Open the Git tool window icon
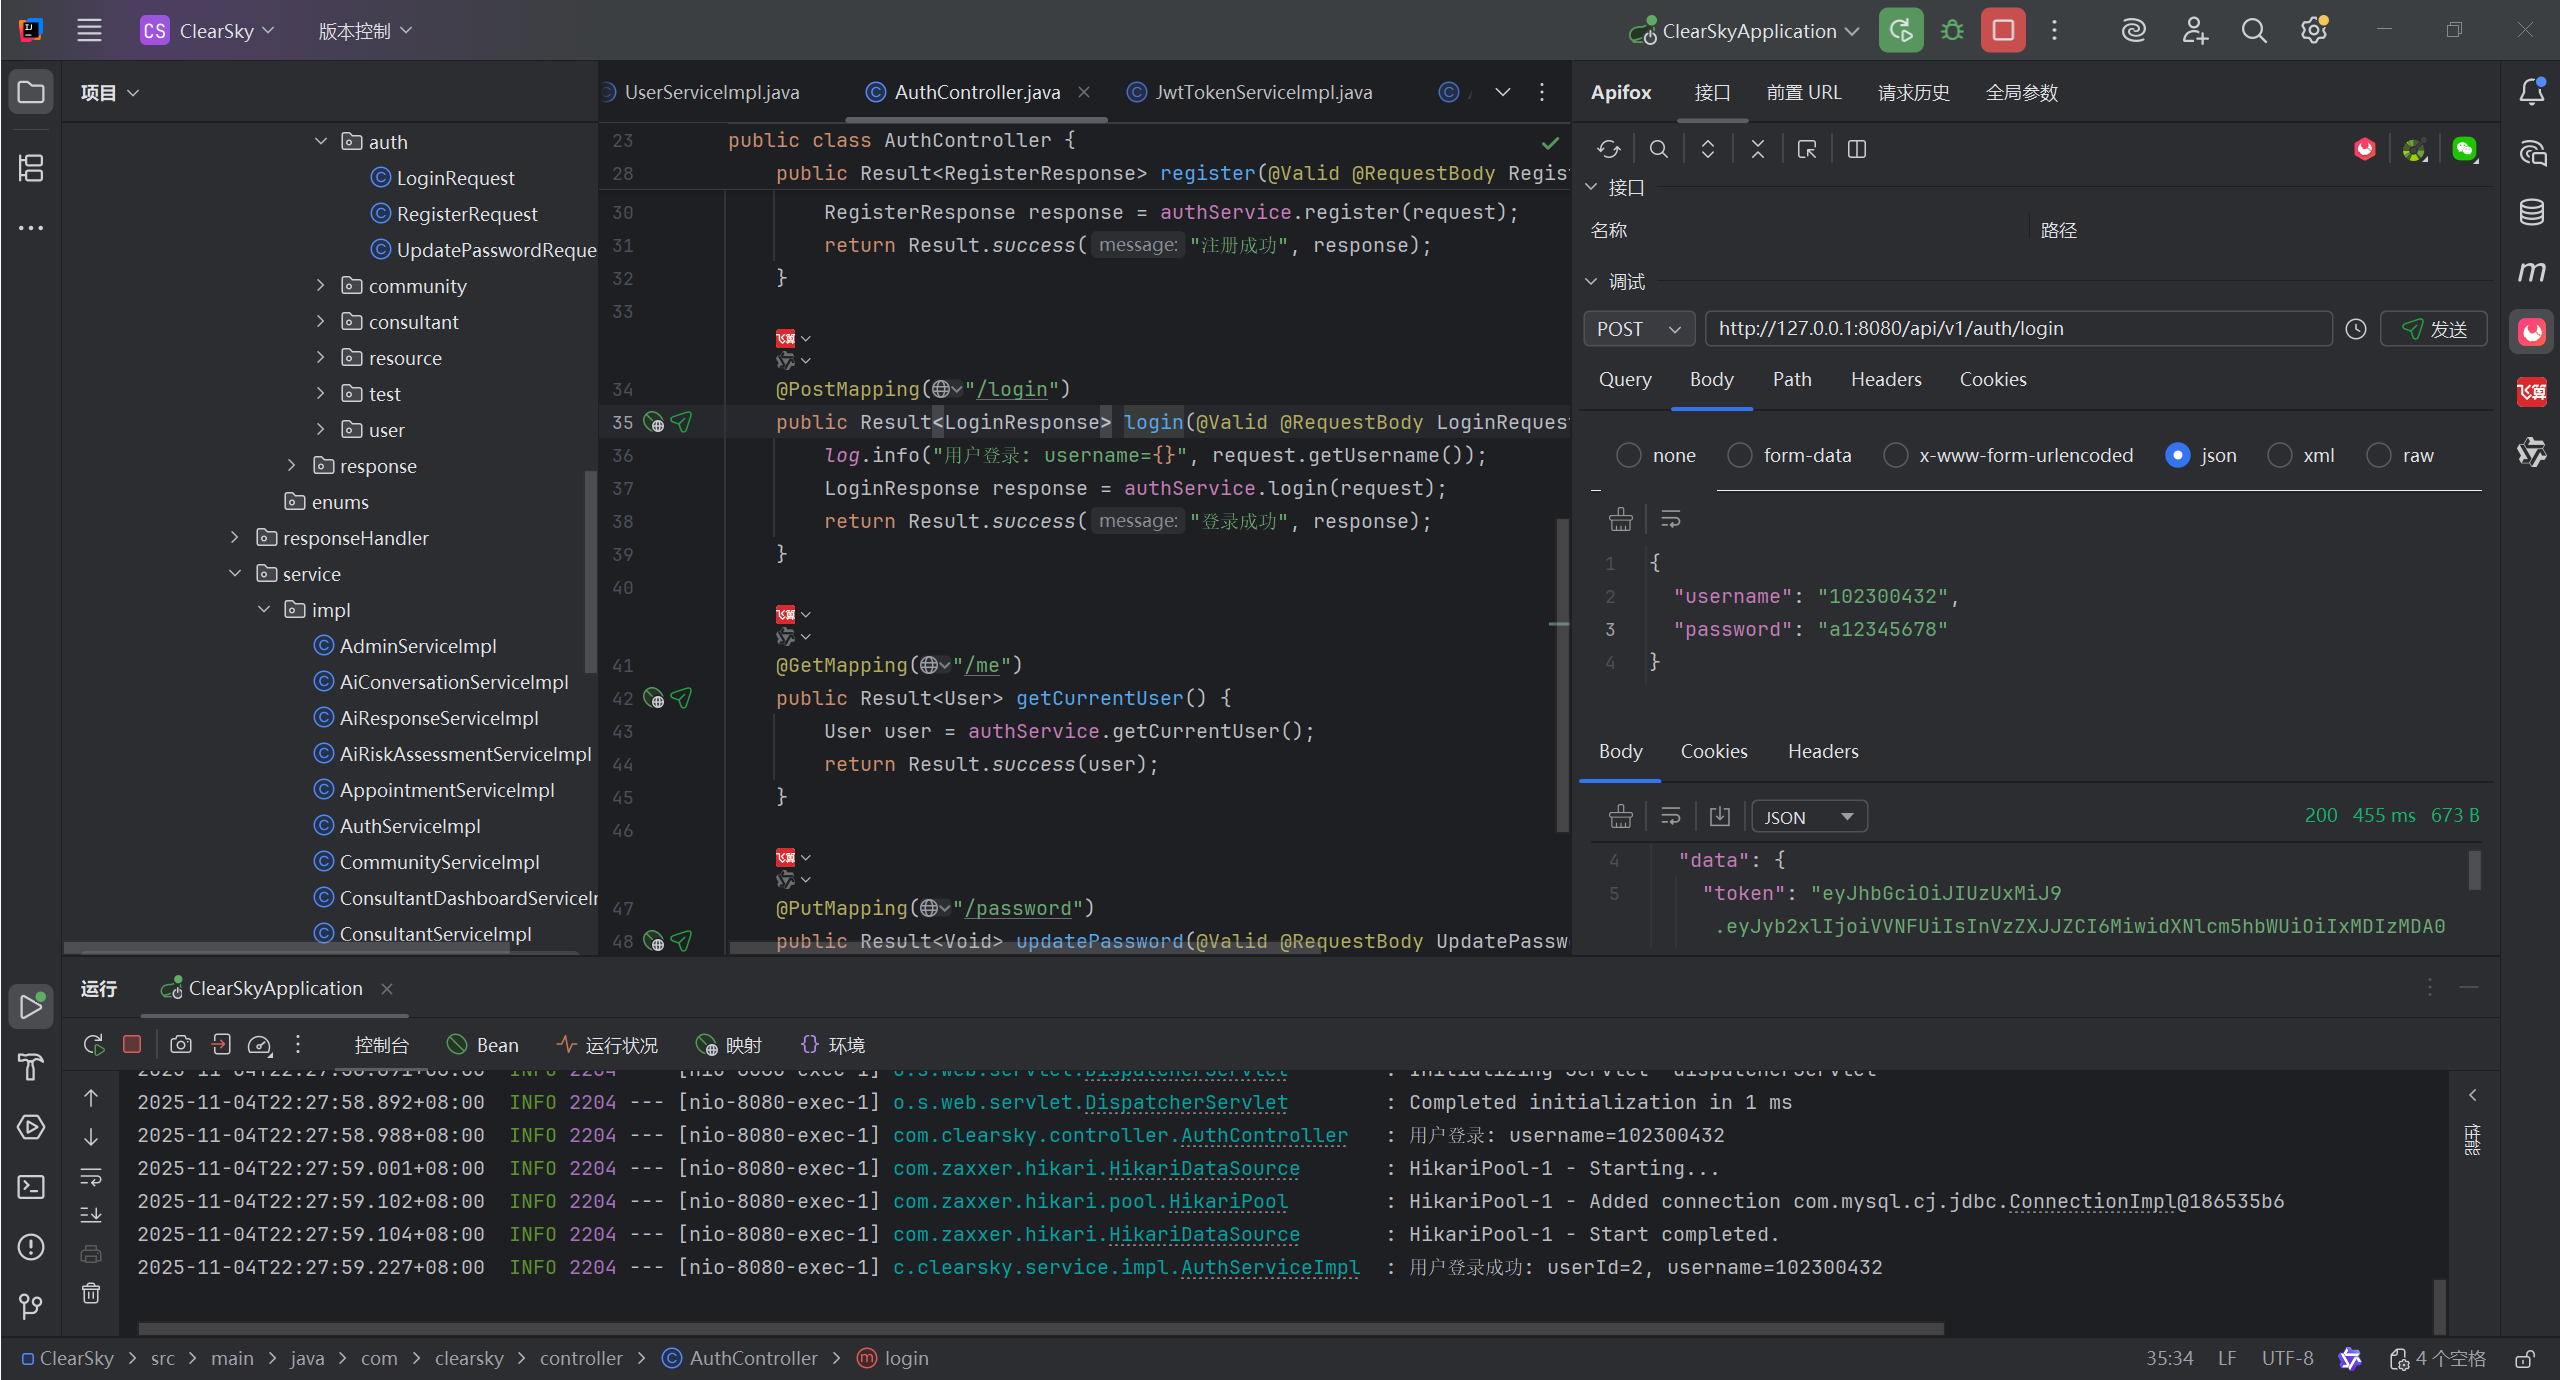The image size is (2560, 1380). [x=31, y=1306]
